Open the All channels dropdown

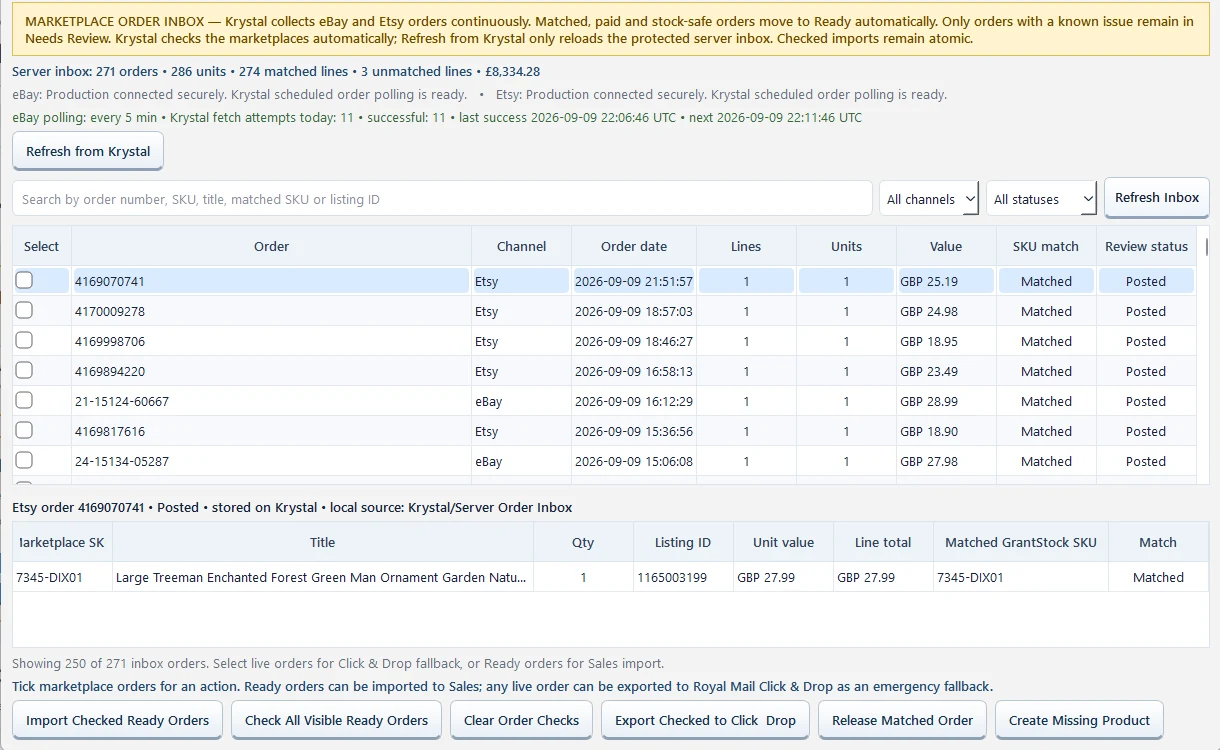(x=929, y=199)
